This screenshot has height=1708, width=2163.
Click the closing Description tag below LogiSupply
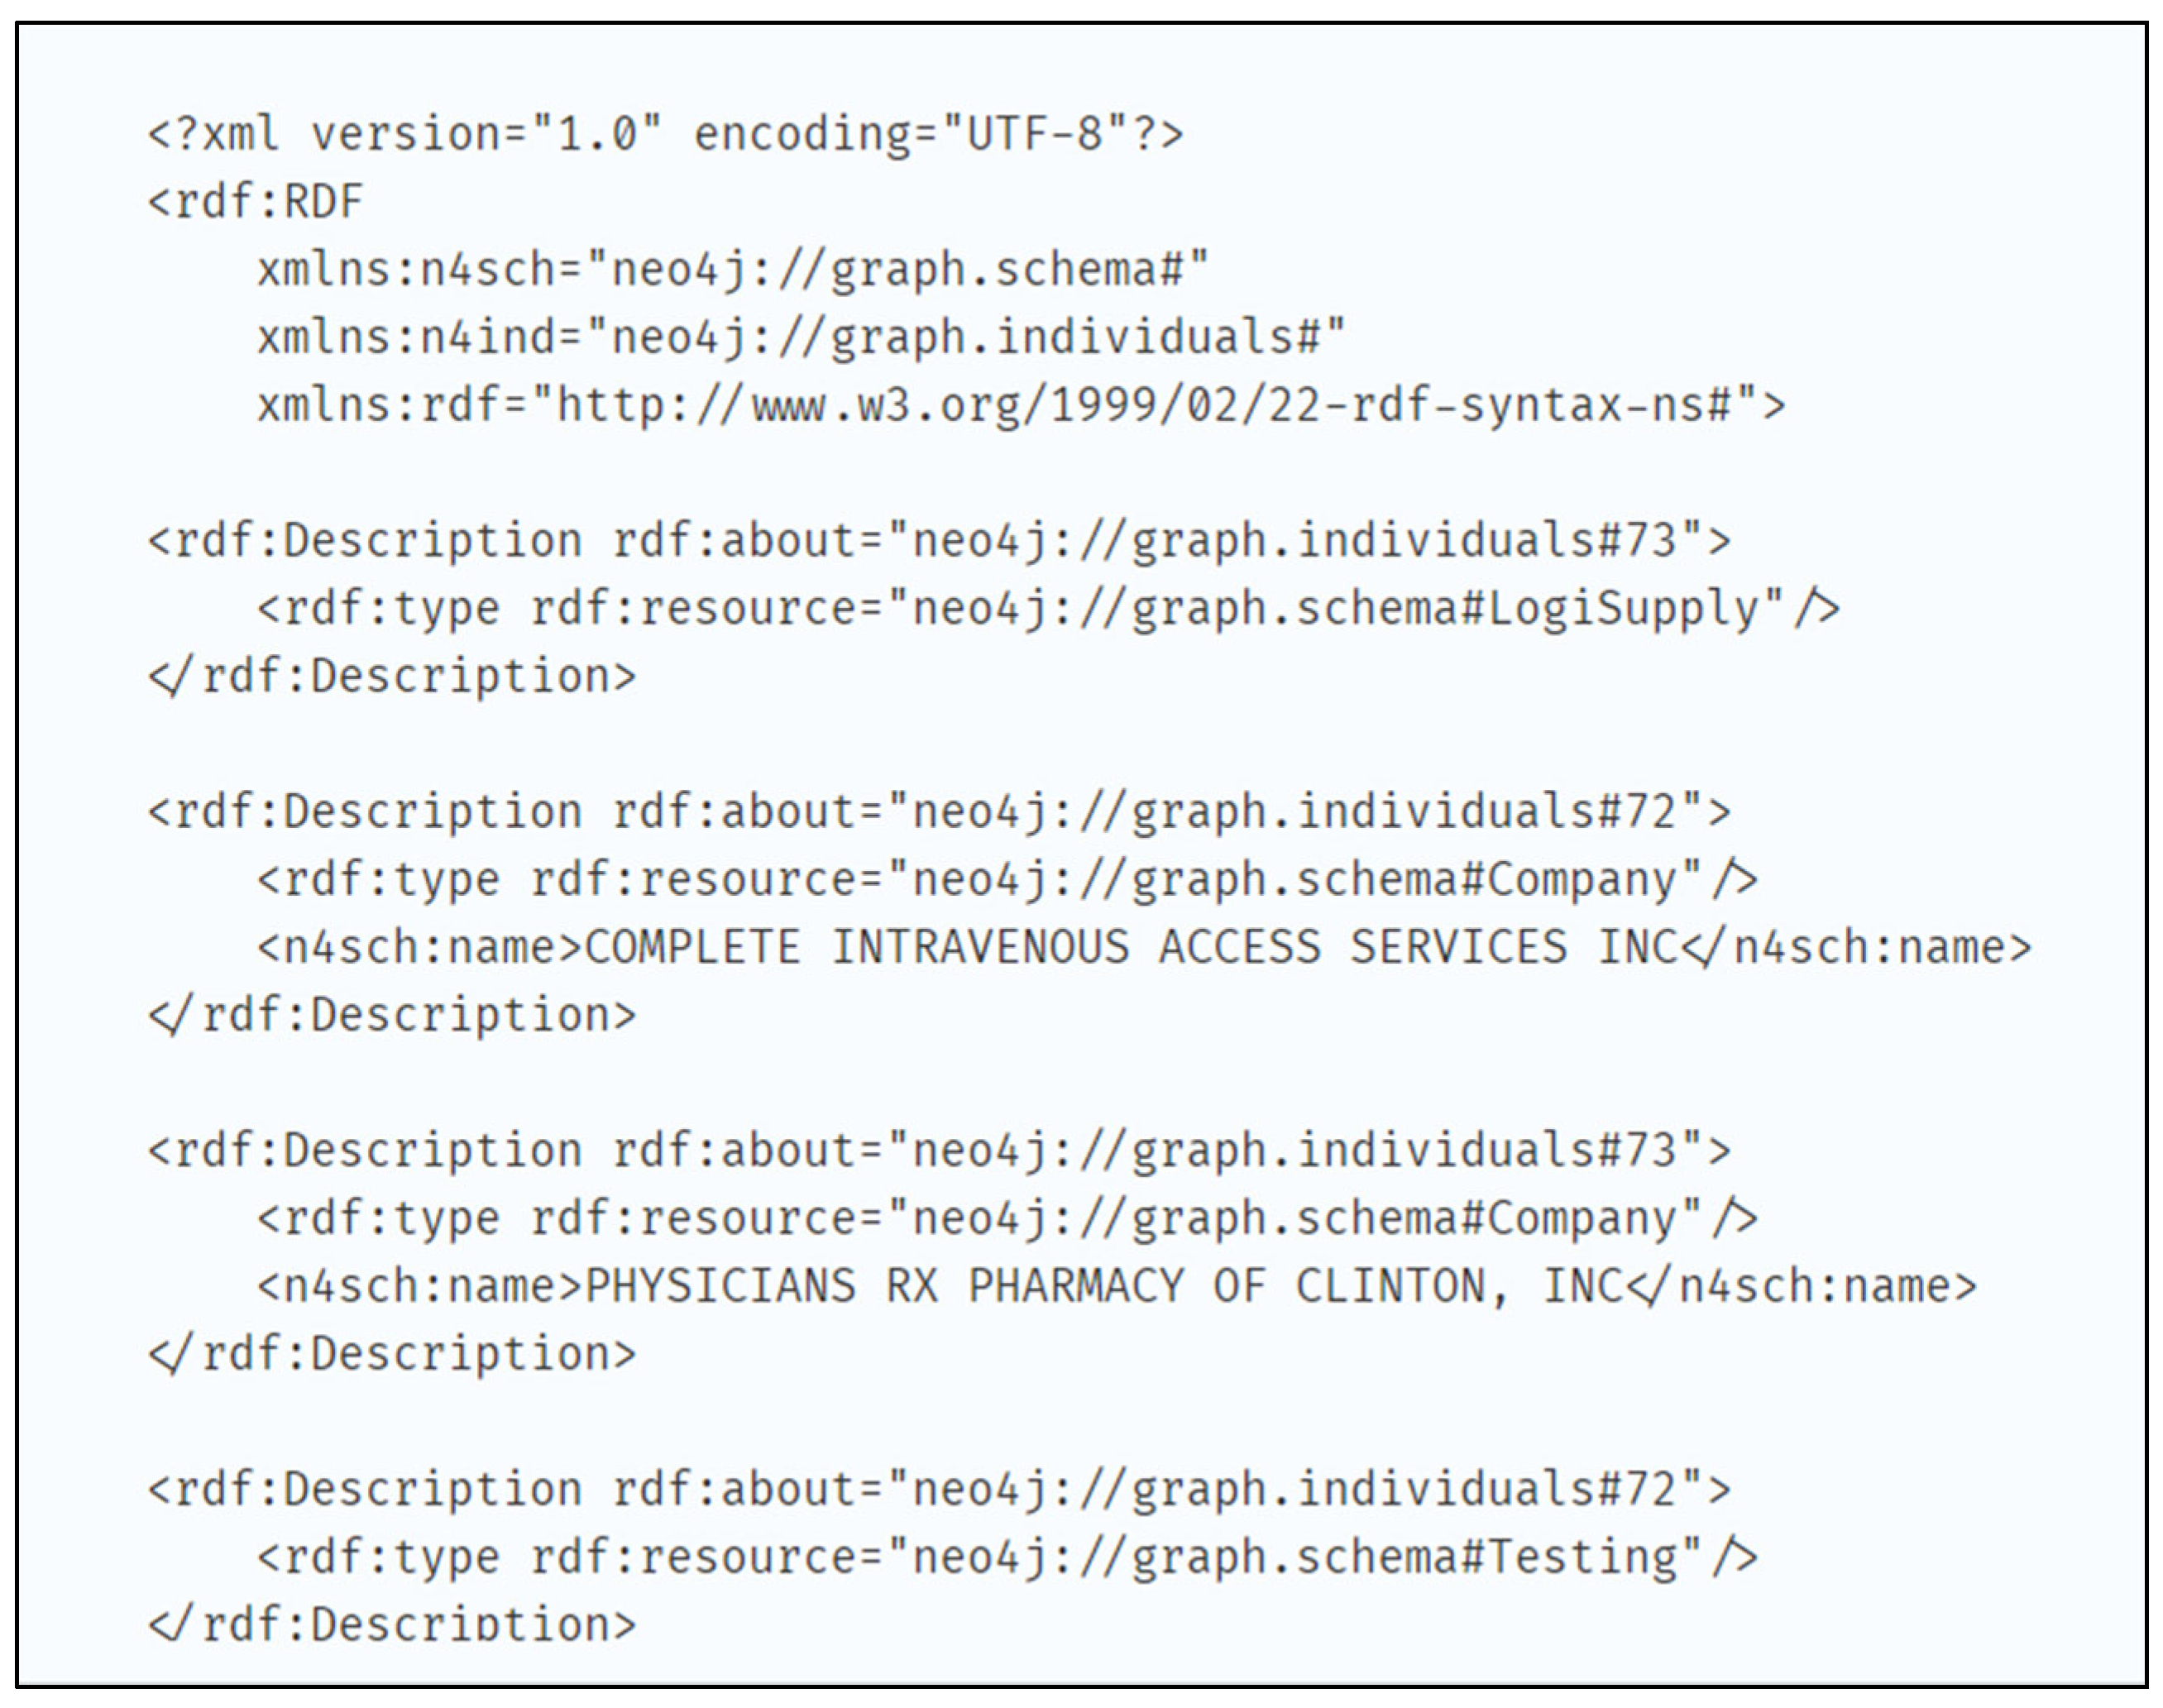coord(392,677)
